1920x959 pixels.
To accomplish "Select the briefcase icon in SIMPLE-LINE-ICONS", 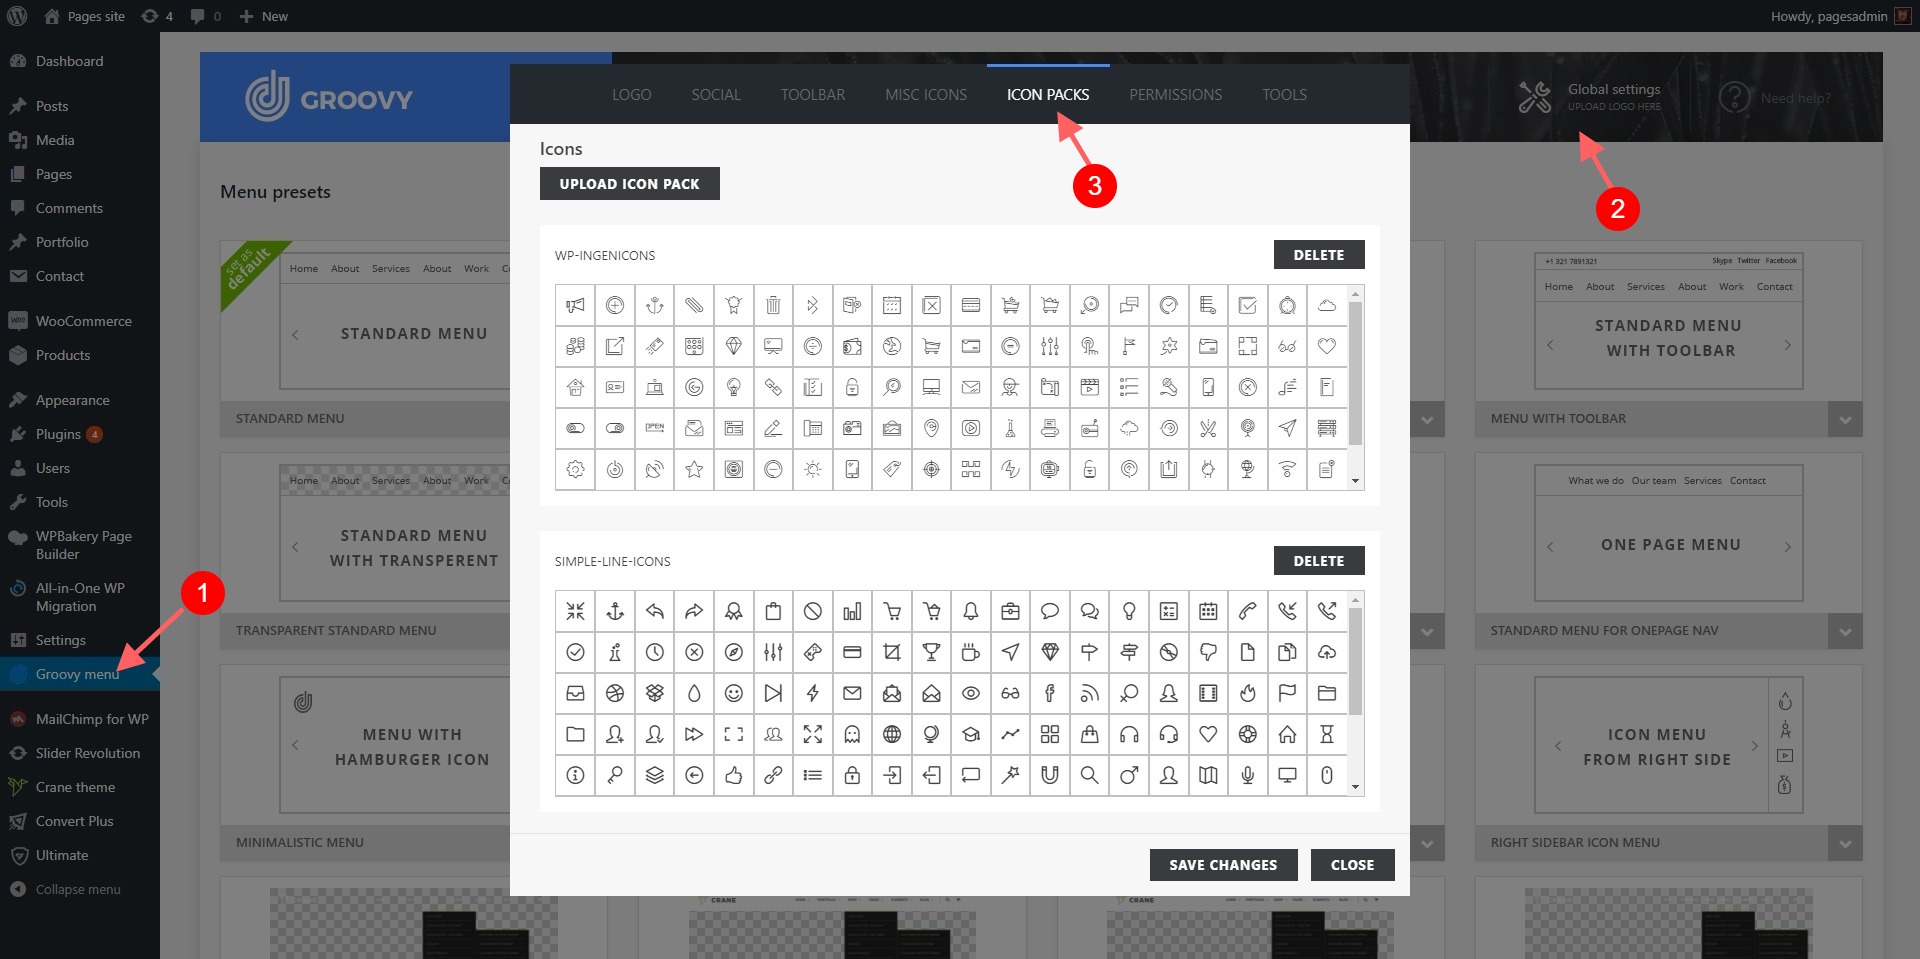I will (x=1010, y=611).
